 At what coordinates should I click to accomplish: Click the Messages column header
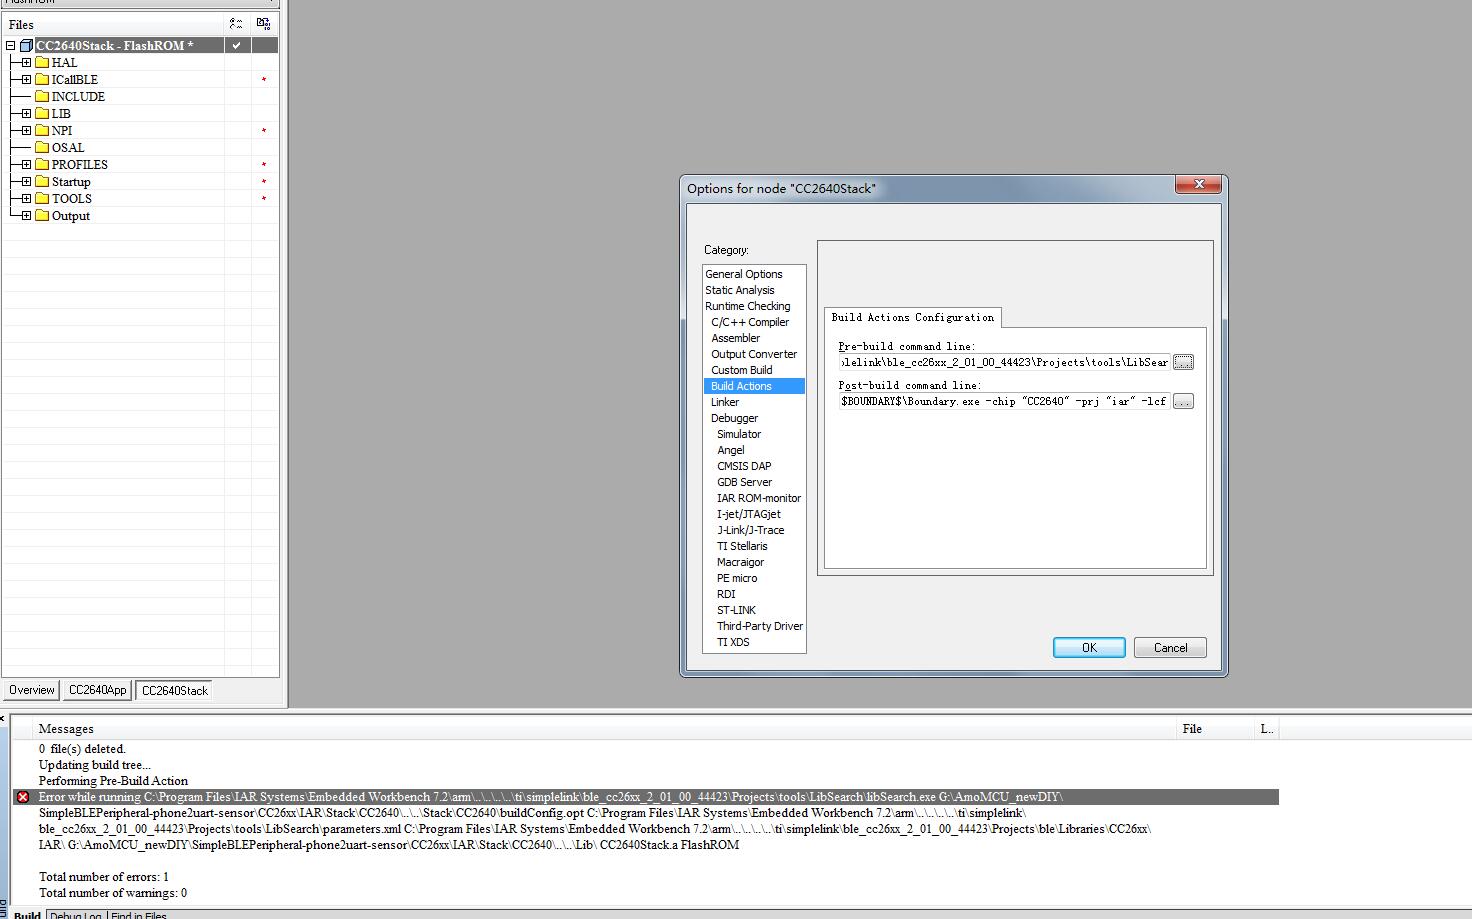[x=605, y=729]
